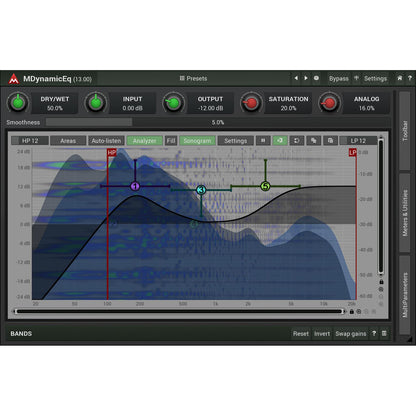
Task: Click the red HP filter marker
Action: coord(112,153)
